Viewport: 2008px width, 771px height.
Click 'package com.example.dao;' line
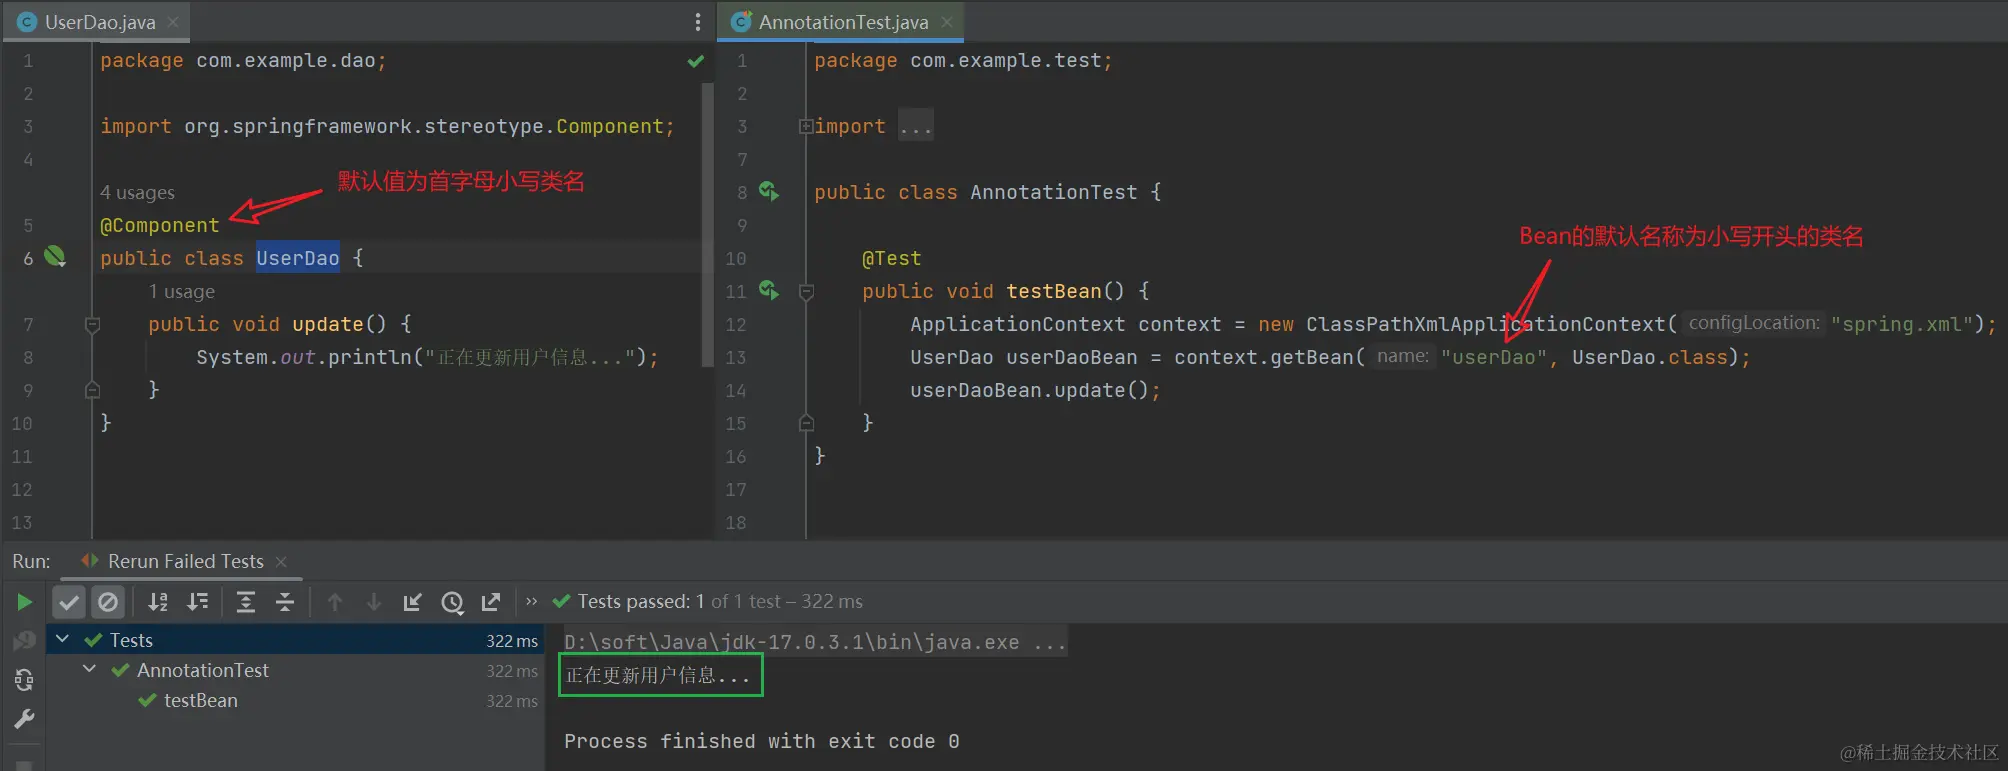tap(243, 61)
